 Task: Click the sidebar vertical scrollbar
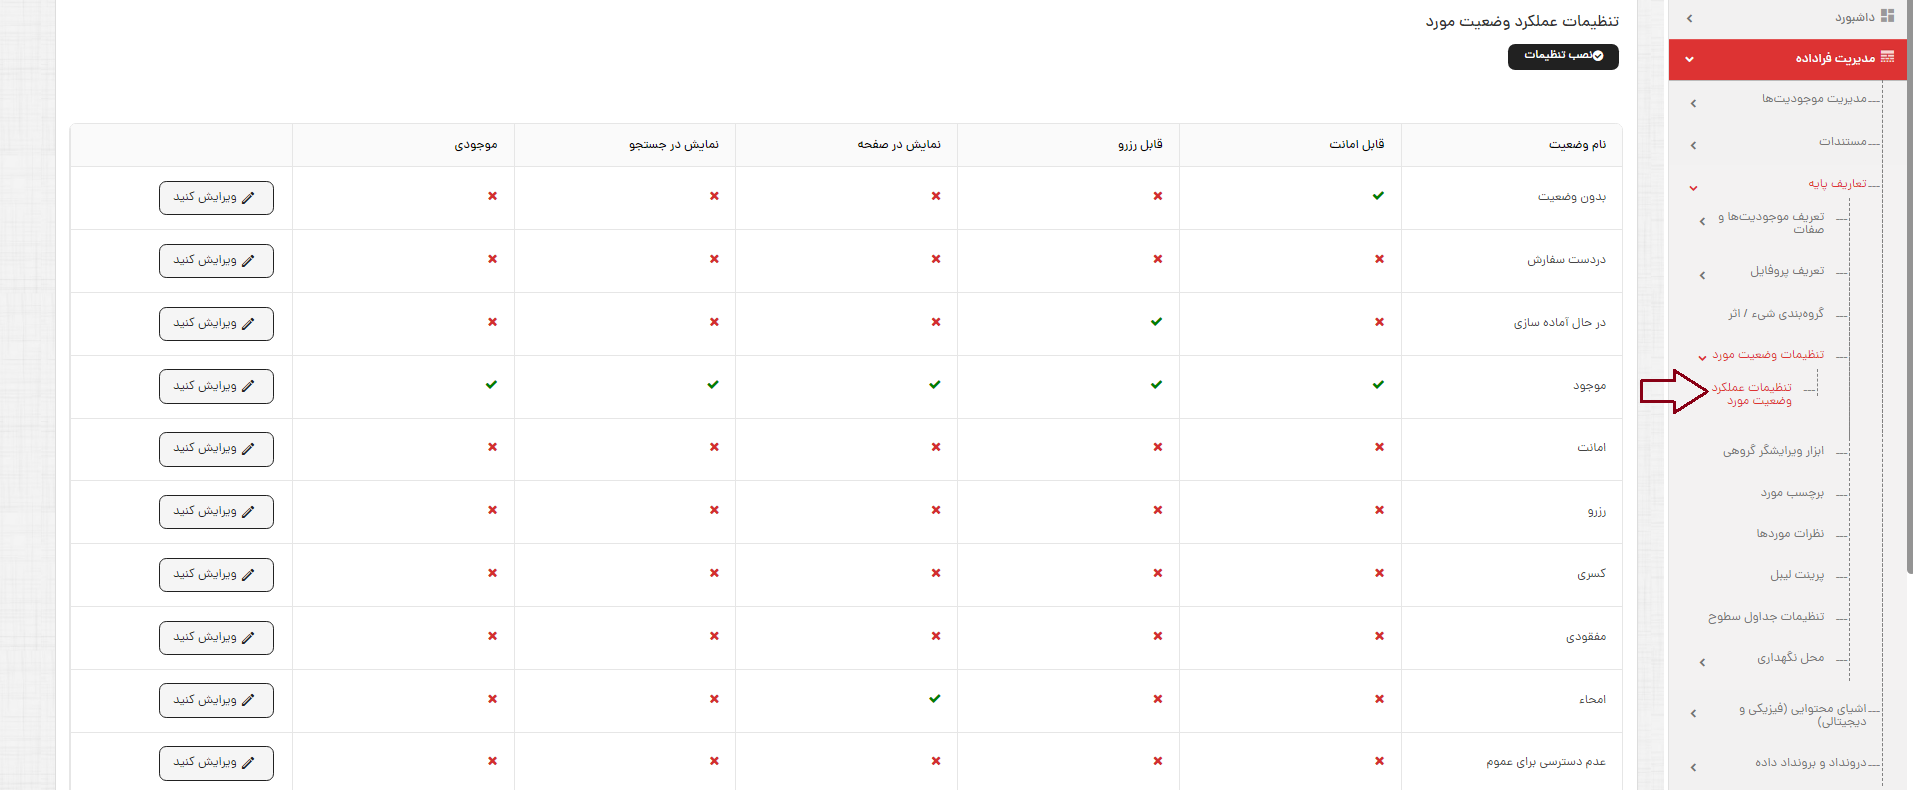pos(1908,300)
